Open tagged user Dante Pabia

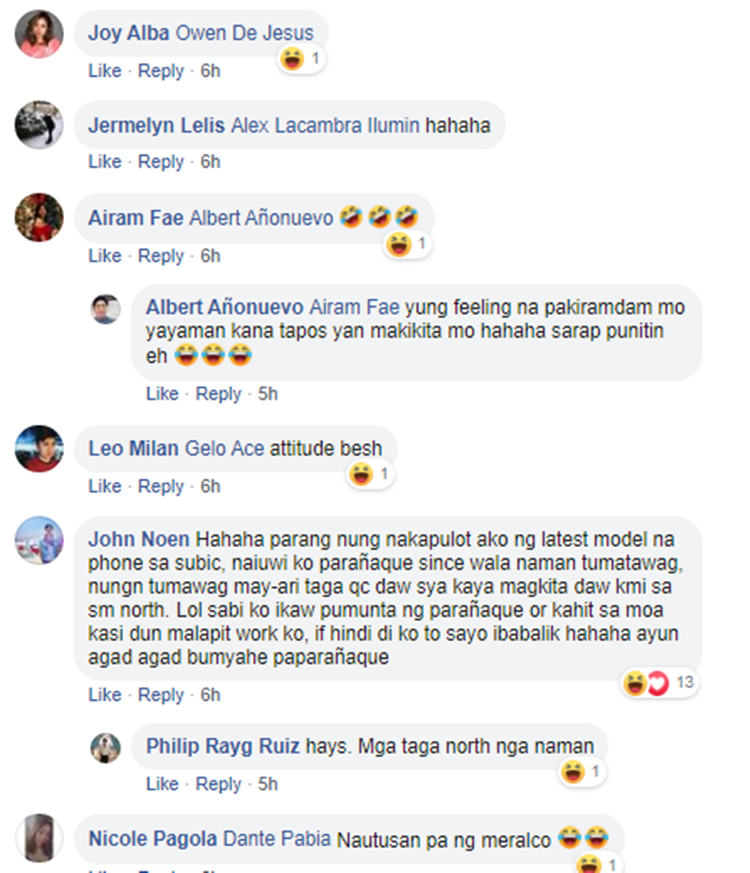coord(277,838)
